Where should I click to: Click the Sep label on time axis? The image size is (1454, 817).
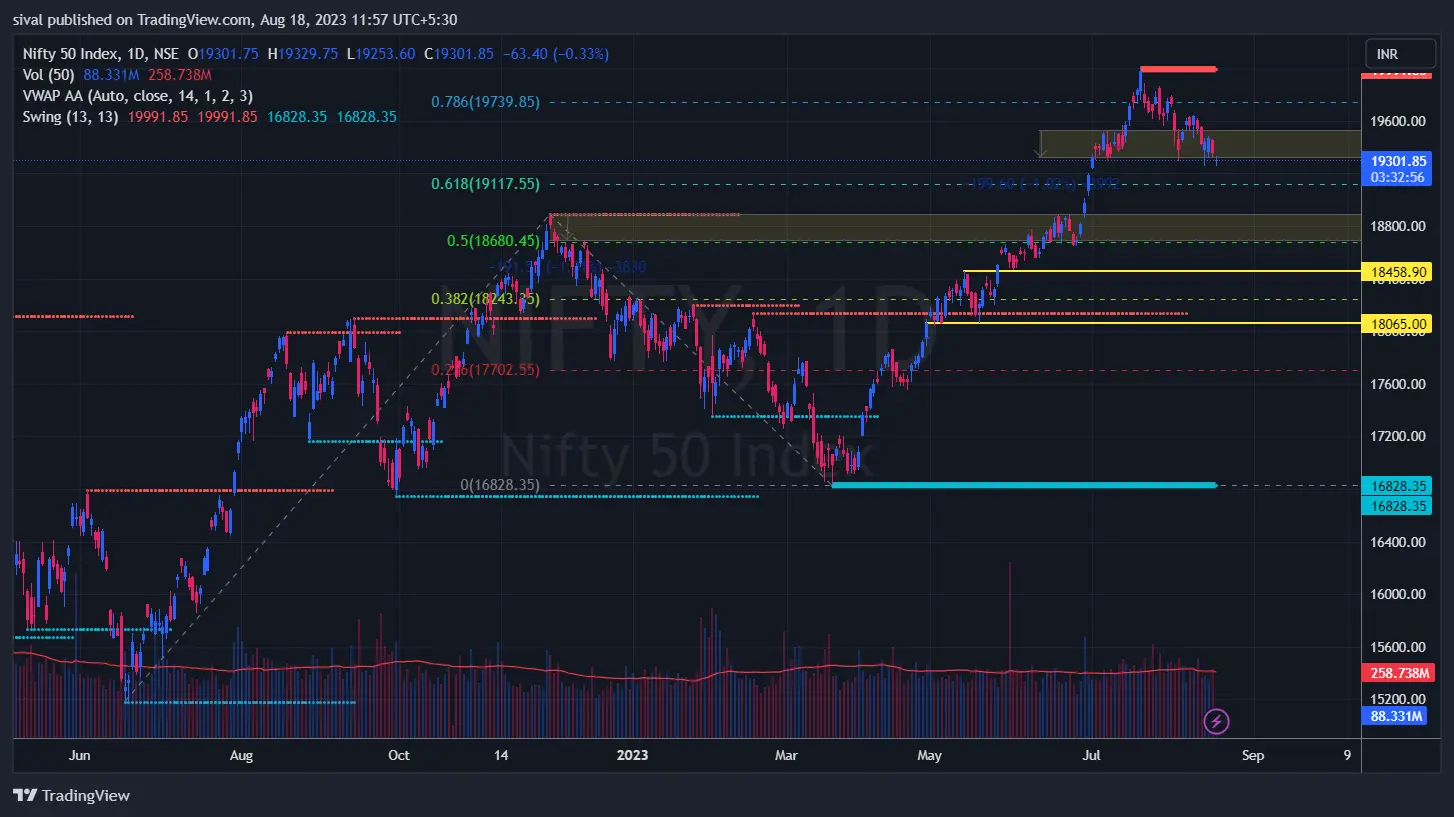click(1253, 755)
